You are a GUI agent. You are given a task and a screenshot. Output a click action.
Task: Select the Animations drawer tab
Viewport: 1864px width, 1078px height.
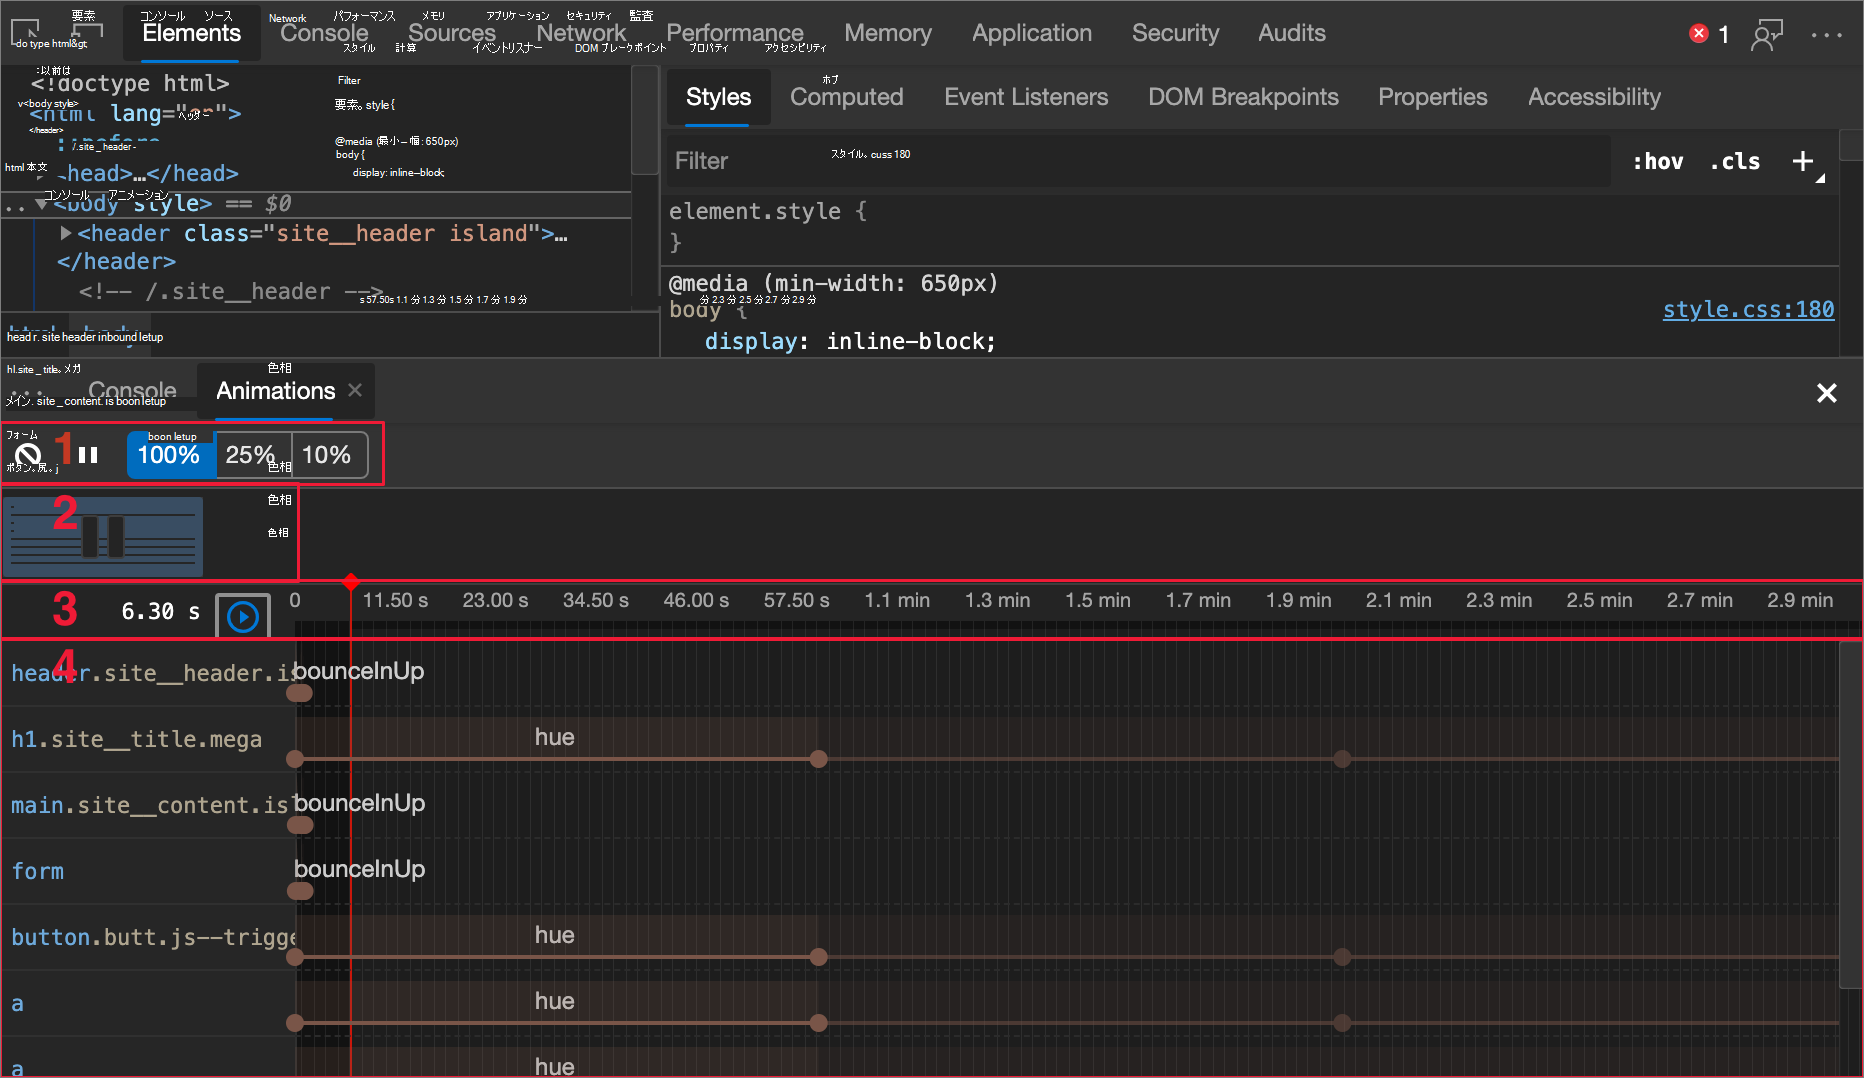(276, 390)
